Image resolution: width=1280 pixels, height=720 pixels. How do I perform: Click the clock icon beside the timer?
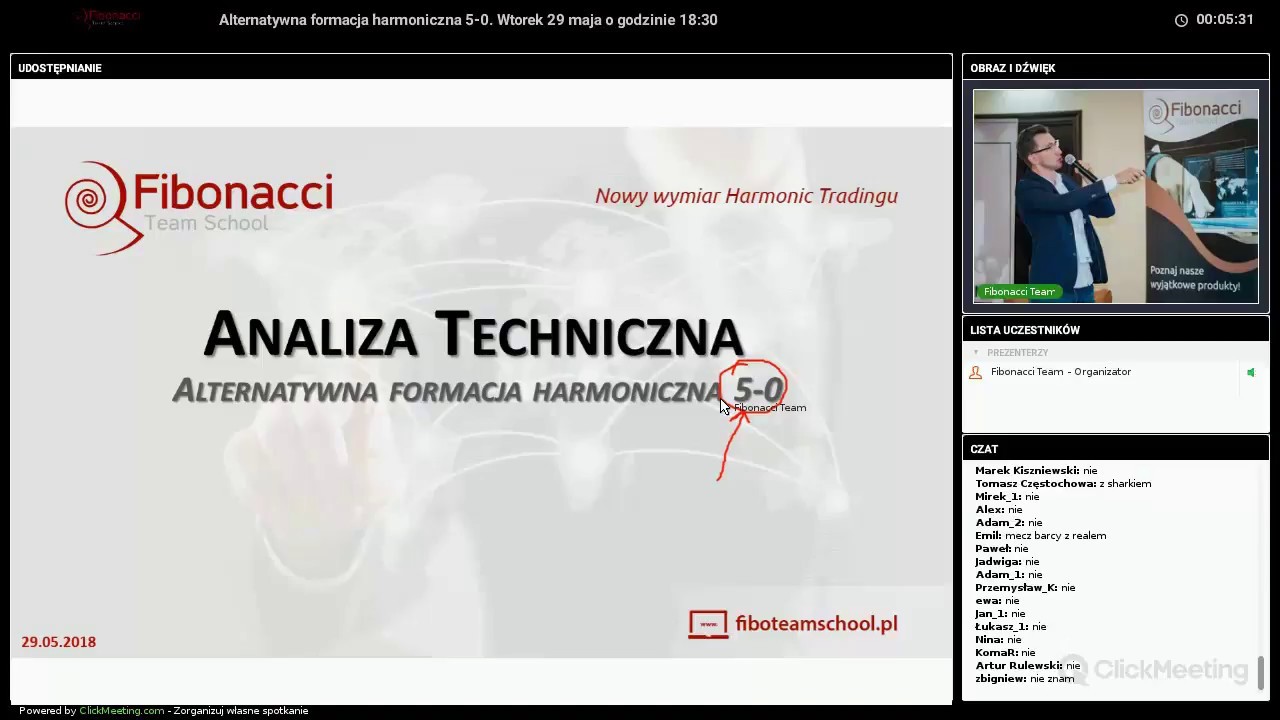click(x=1181, y=20)
